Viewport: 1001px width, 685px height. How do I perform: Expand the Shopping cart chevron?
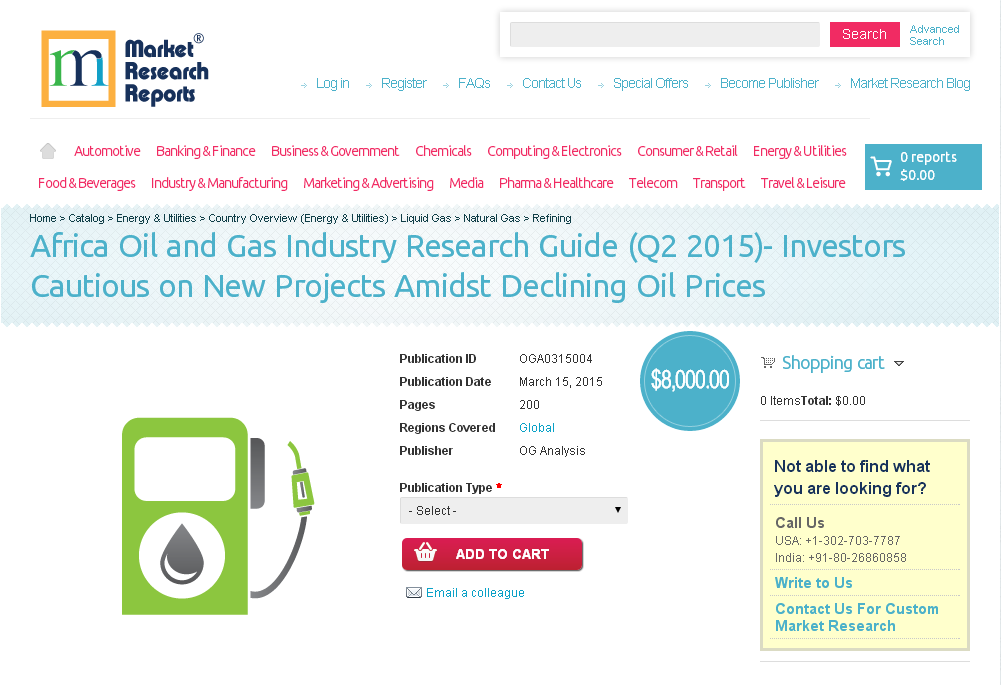pyautogui.click(x=899, y=364)
